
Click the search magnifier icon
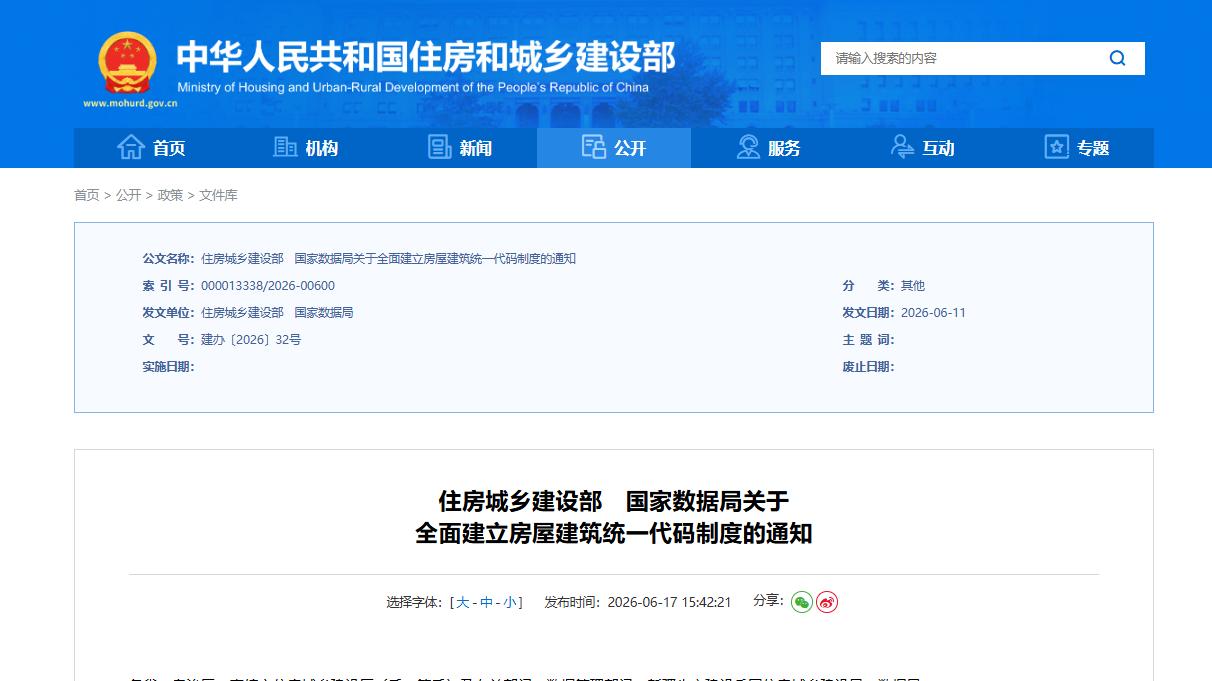pos(1117,58)
